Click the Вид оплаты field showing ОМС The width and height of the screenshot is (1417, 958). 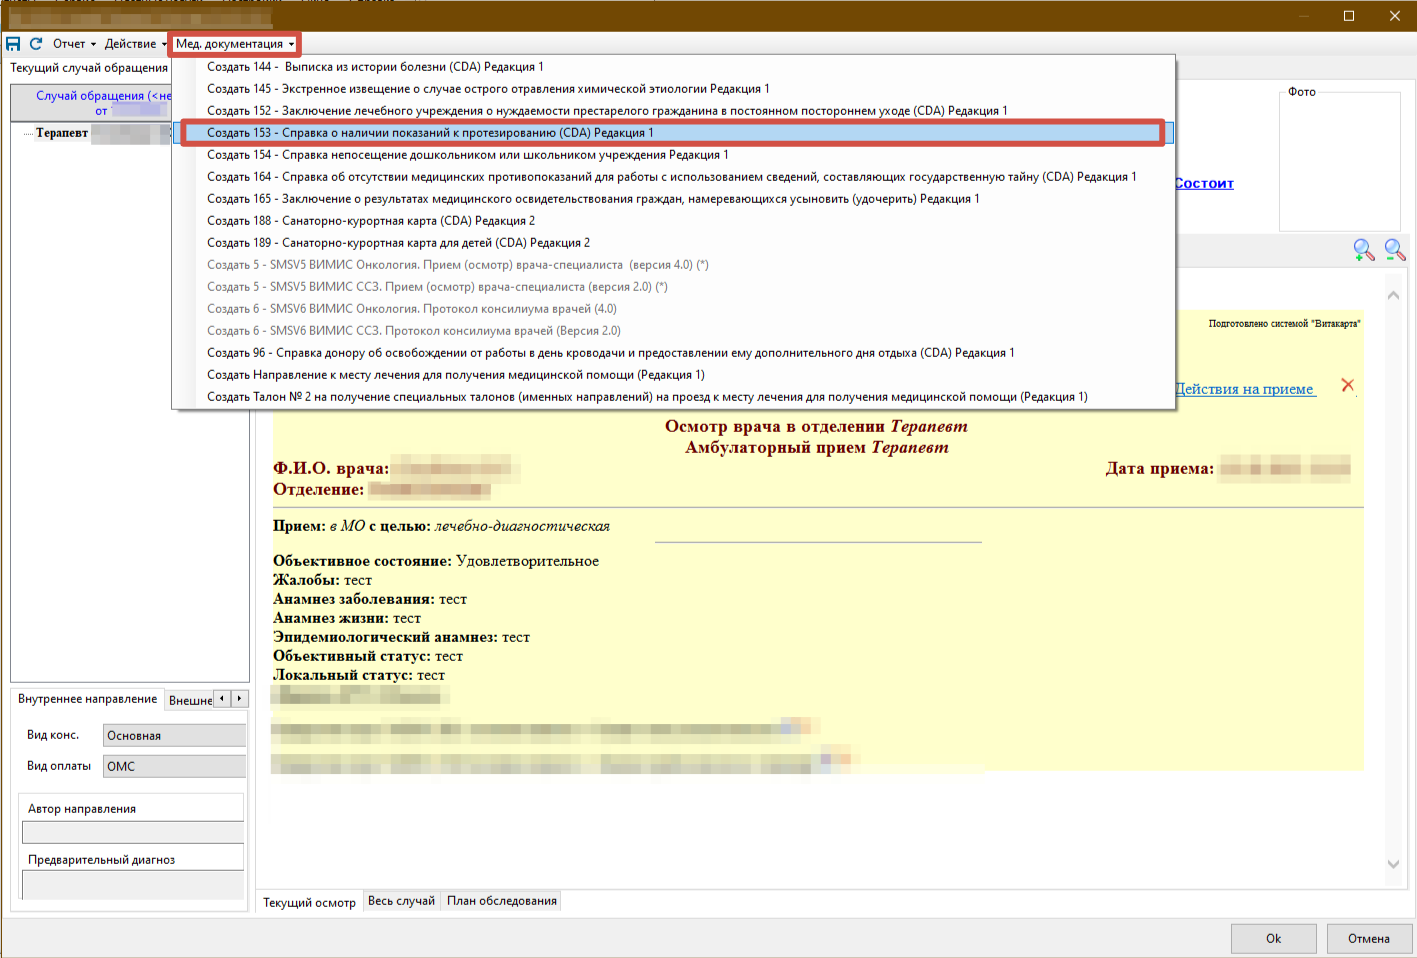point(174,767)
